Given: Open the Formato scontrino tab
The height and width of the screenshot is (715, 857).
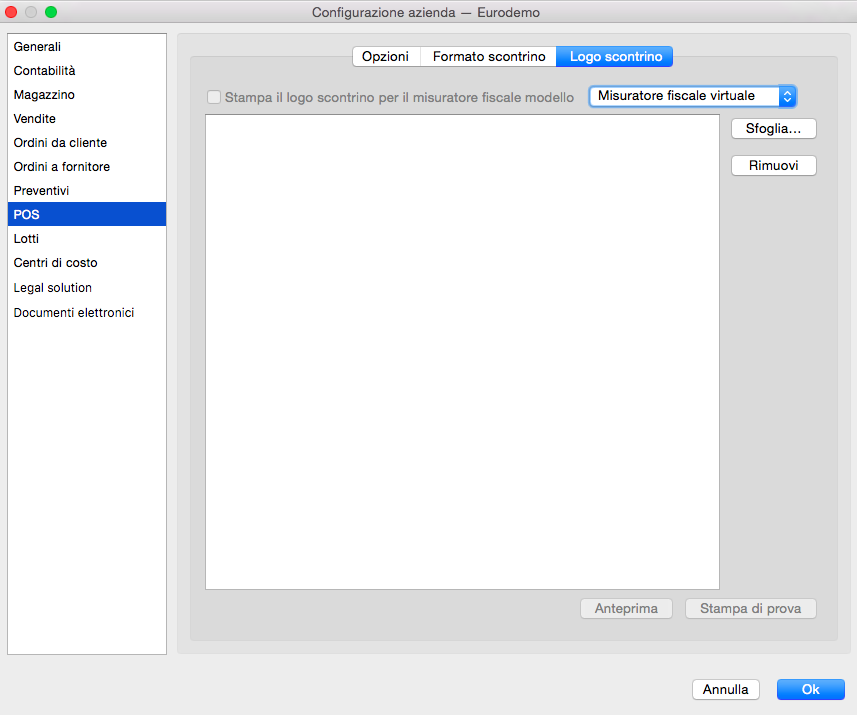Looking at the screenshot, I should point(489,57).
